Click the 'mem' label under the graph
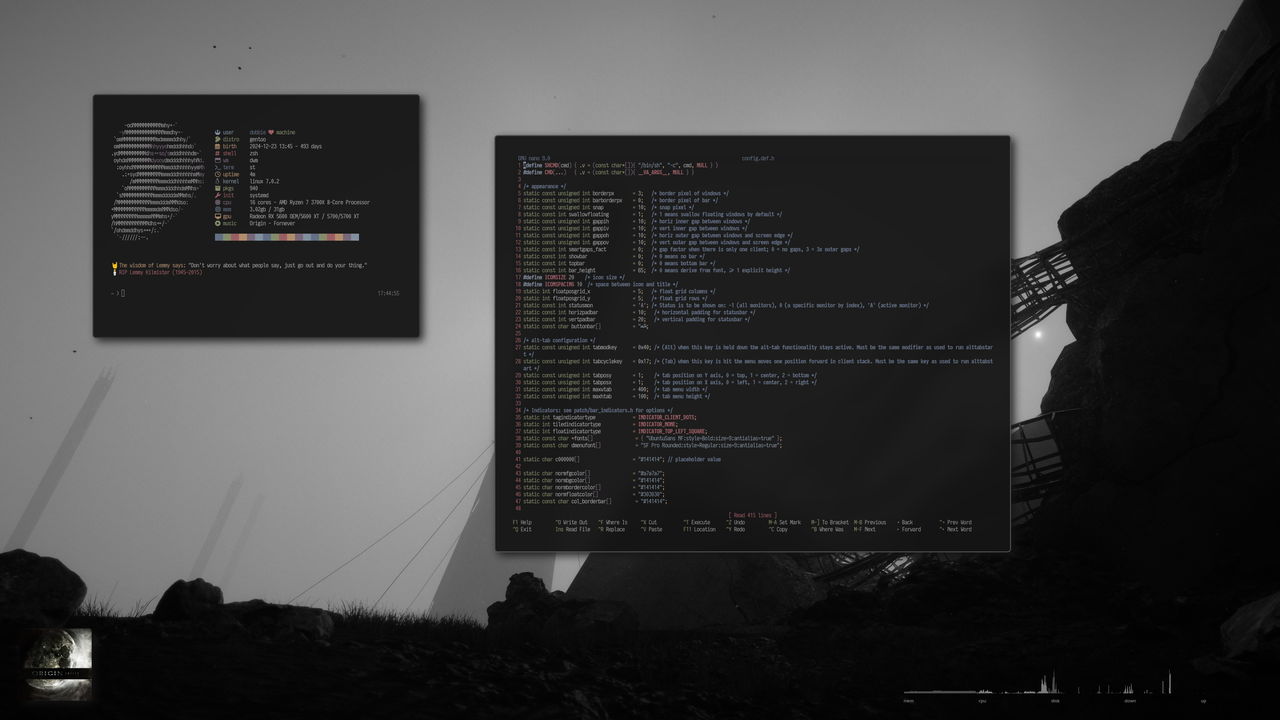 pyautogui.click(x=909, y=701)
